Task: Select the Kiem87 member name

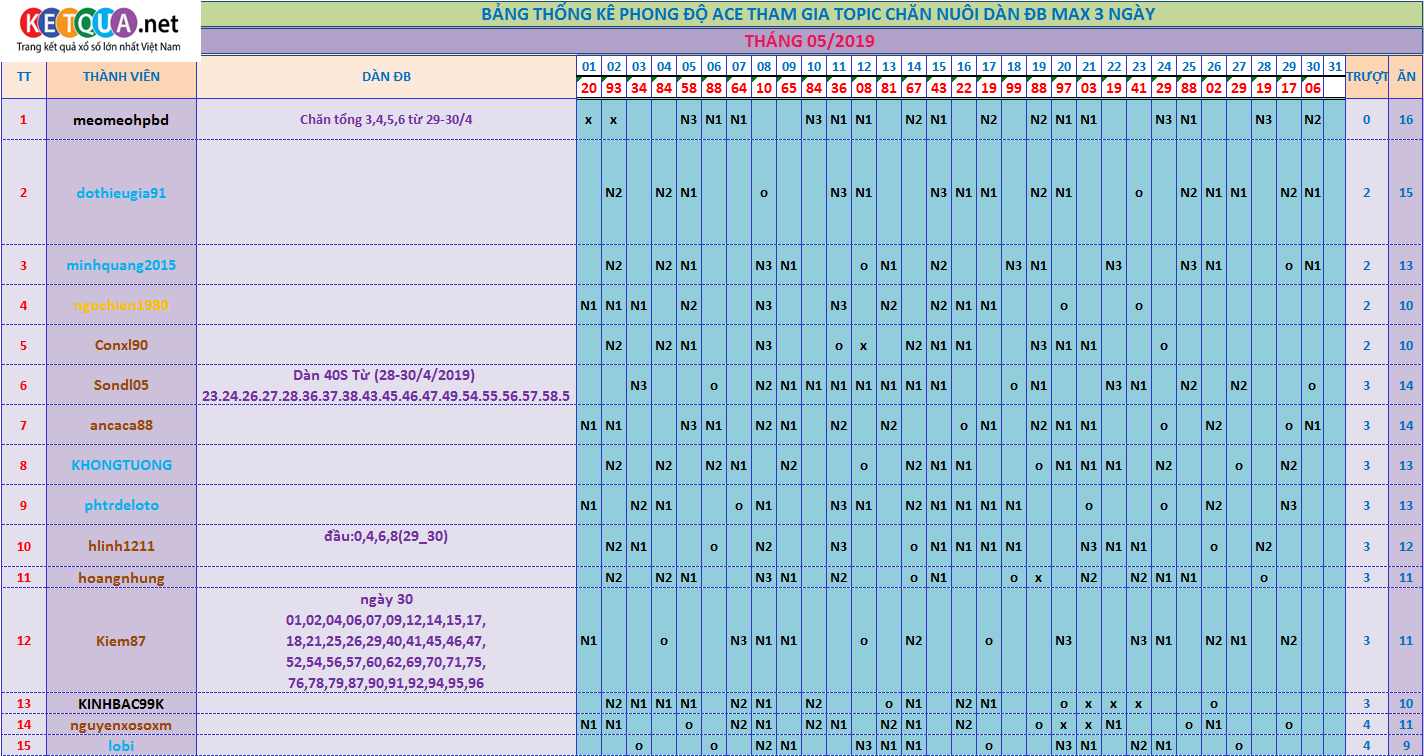Action: click(x=121, y=641)
